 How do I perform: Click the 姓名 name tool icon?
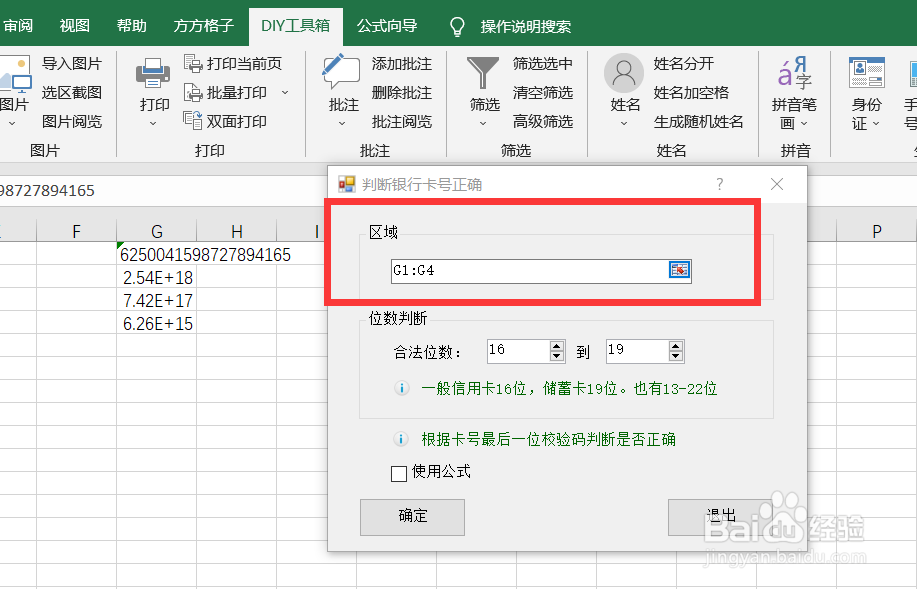click(x=622, y=72)
